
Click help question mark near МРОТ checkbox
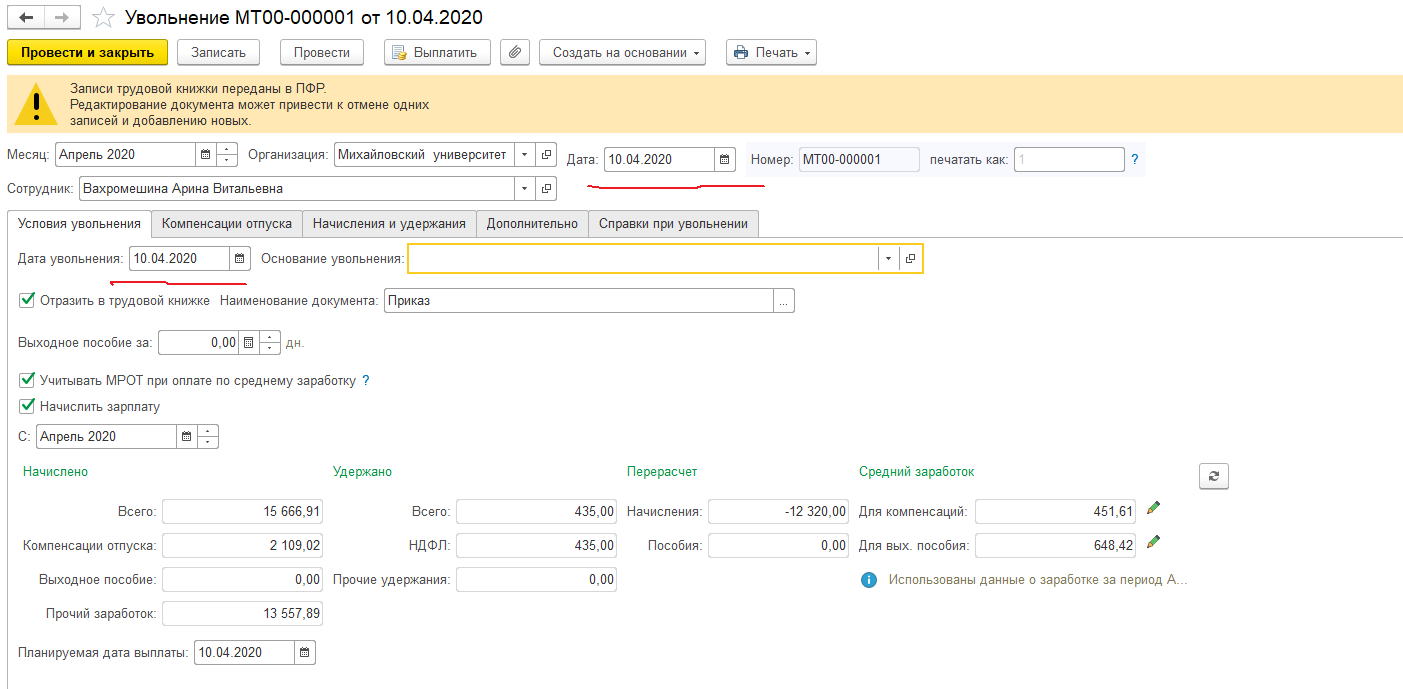pos(366,380)
